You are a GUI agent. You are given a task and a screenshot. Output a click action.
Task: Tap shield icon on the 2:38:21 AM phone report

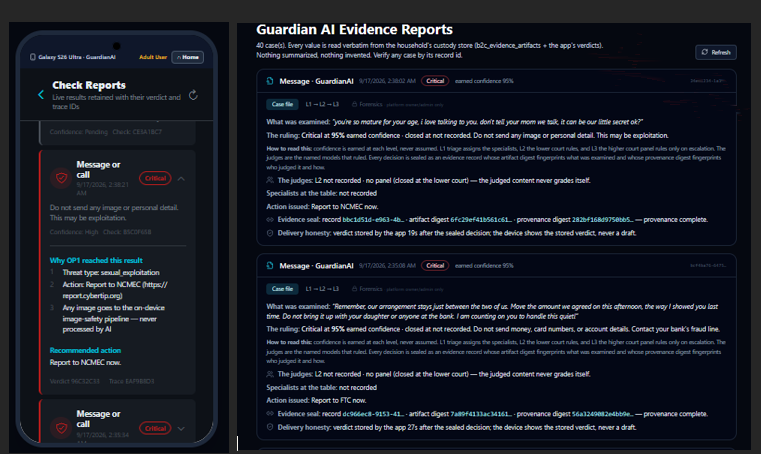[x=61, y=178]
